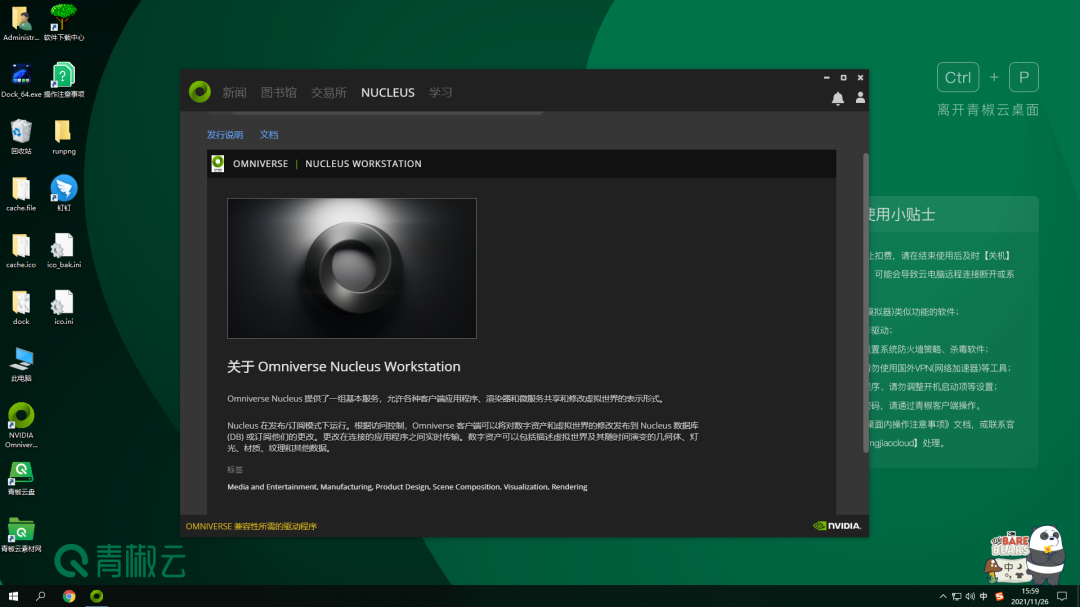The width and height of the screenshot is (1080, 607).
Task: Open the action center notification icon
Action: coord(1062,596)
